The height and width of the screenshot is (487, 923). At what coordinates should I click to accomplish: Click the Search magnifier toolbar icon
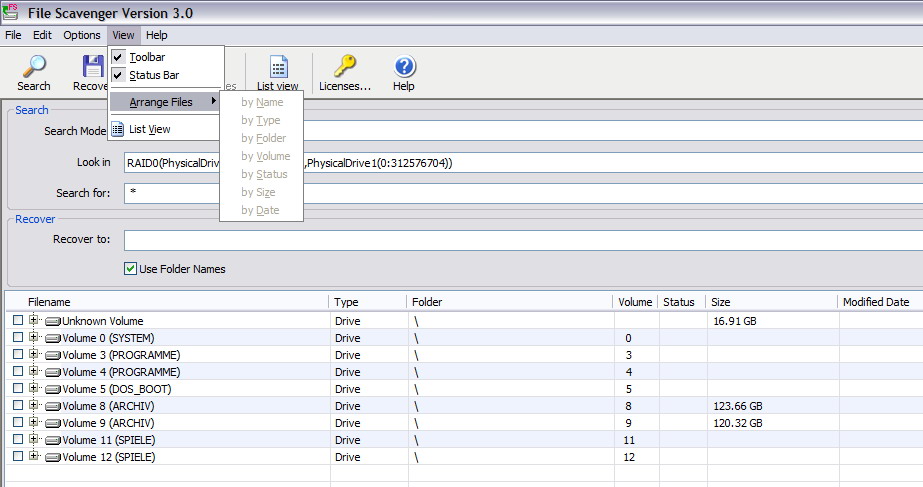click(x=34, y=67)
